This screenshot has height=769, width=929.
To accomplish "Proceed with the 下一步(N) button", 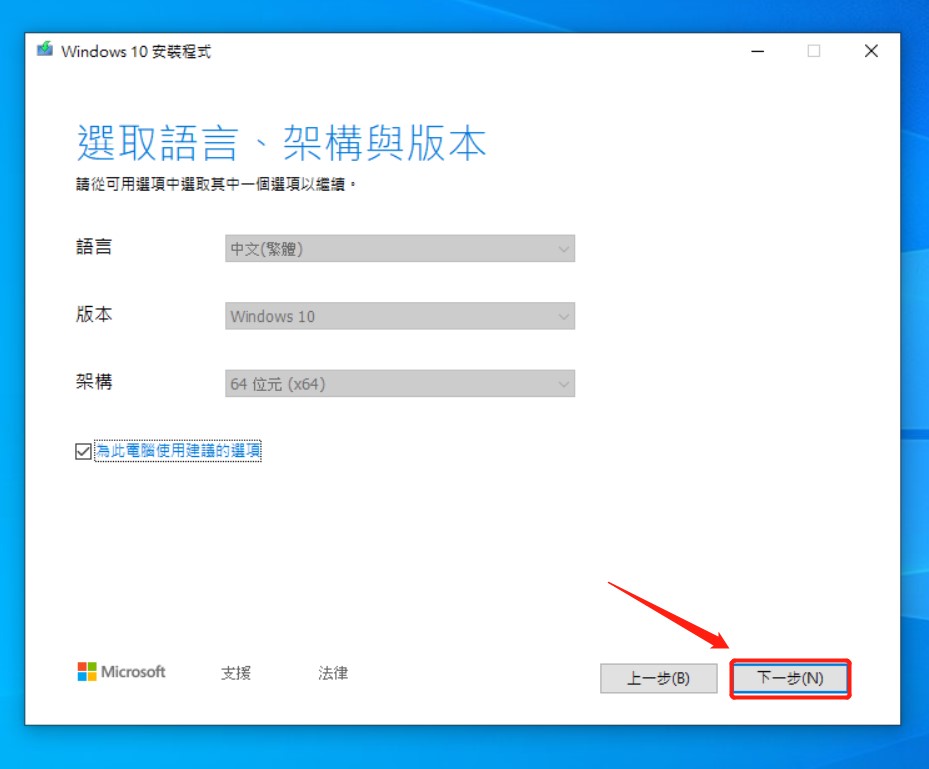I will [x=790, y=678].
